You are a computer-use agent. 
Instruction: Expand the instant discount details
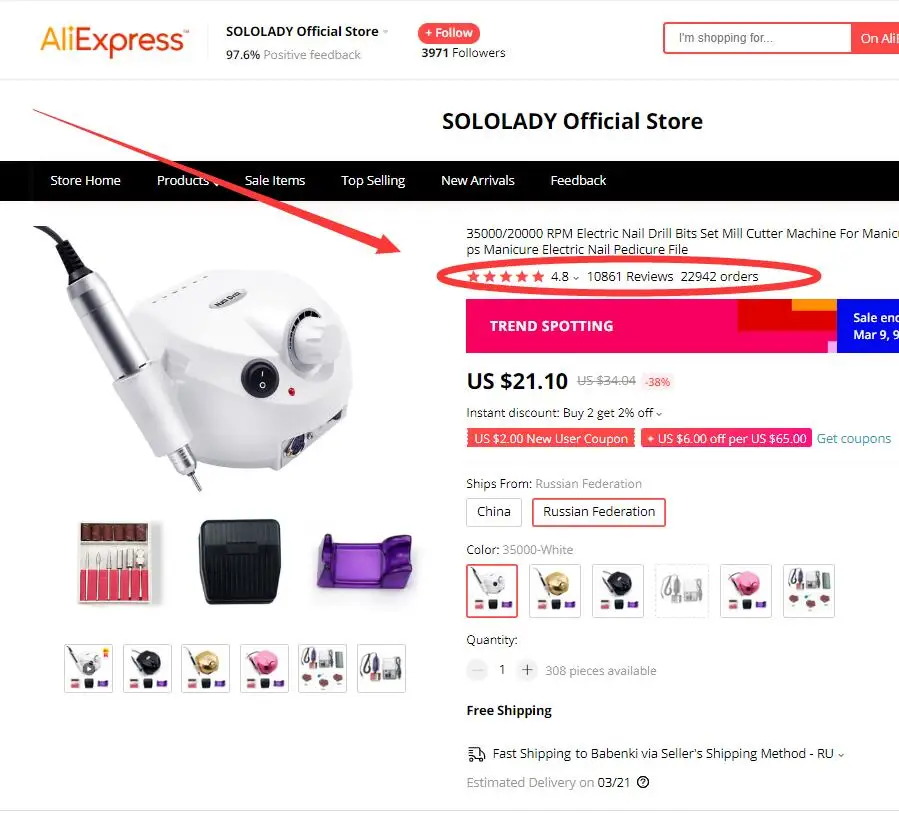(x=659, y=414)
